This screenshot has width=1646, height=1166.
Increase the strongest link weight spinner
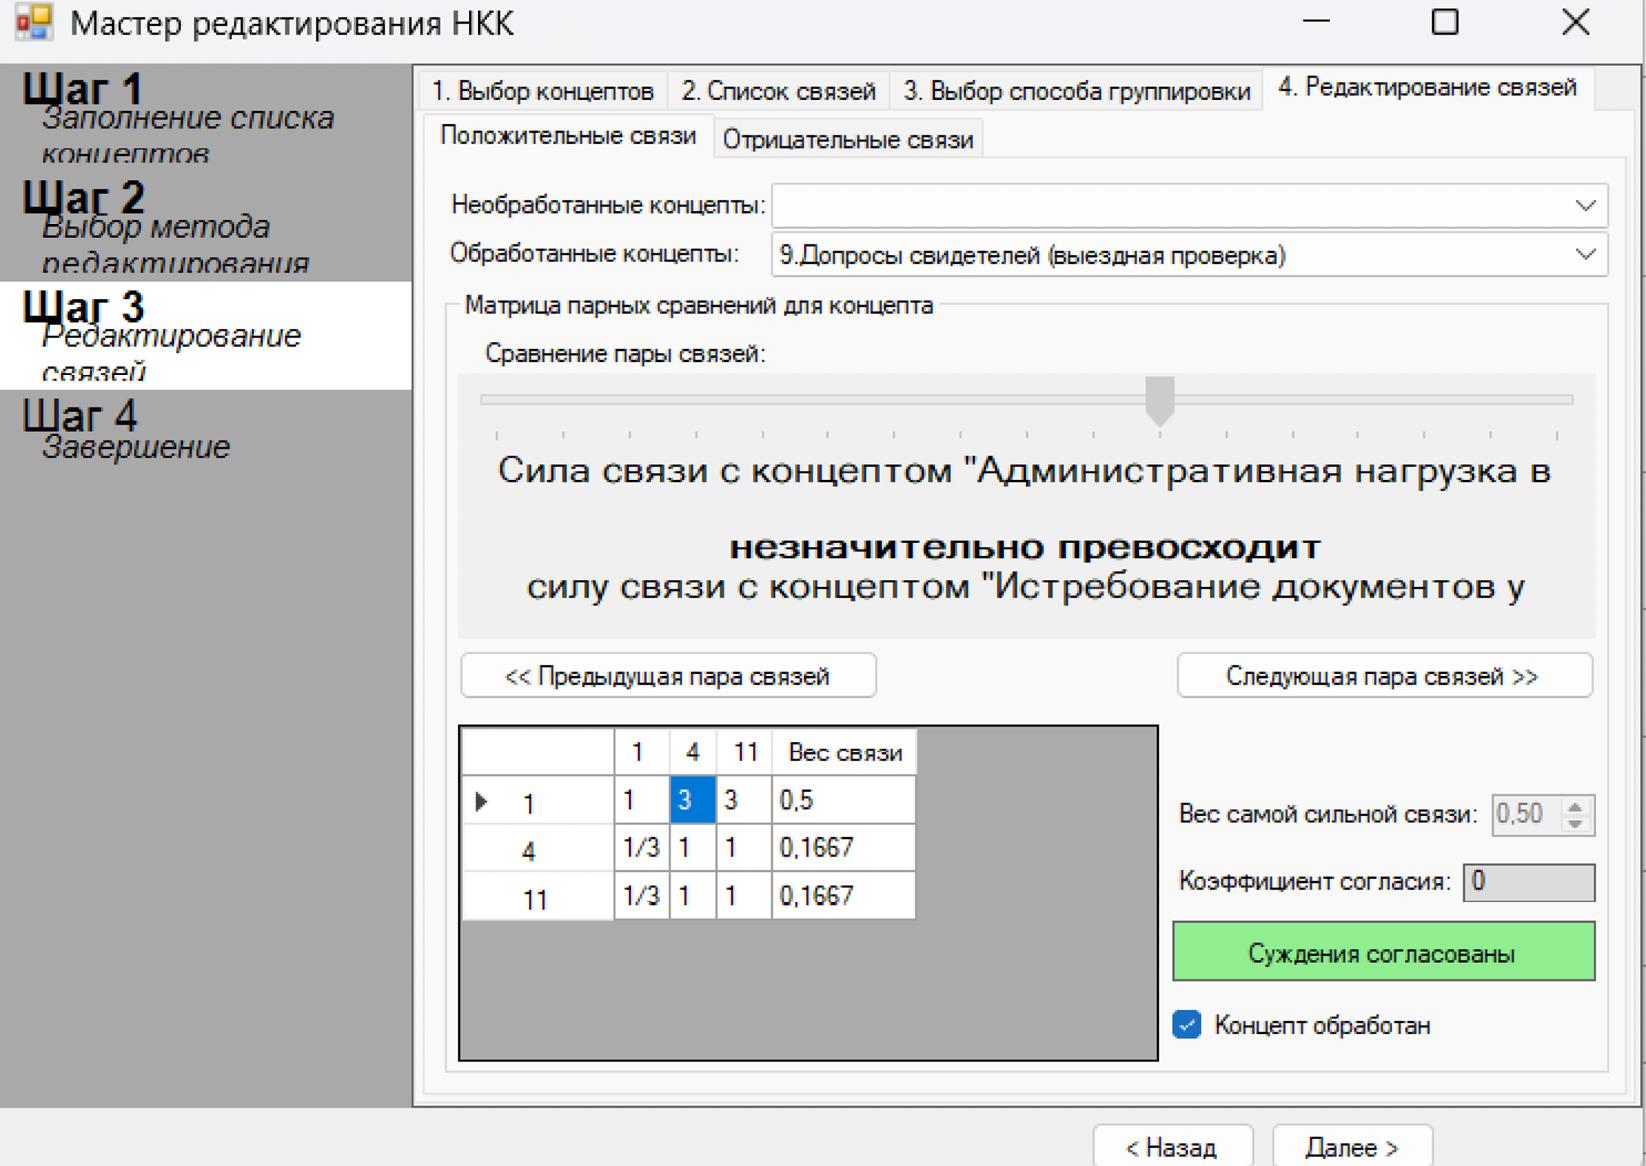(x=1575, y=807)
